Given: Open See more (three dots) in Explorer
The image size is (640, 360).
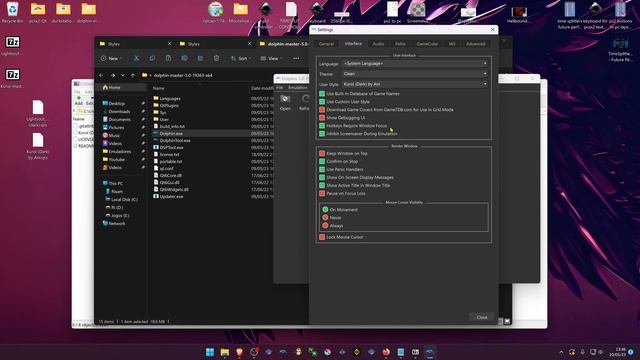Looking at the screenshot, I should tap(296, 58).
